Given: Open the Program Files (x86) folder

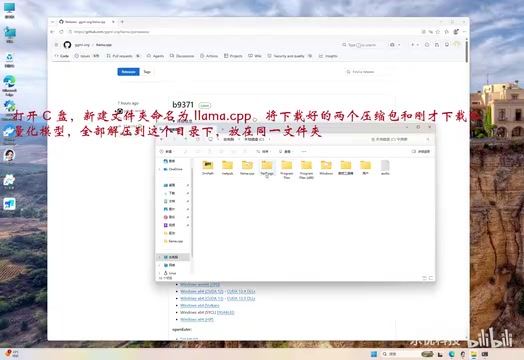Looking at the screenshot, I should (306, 170).
